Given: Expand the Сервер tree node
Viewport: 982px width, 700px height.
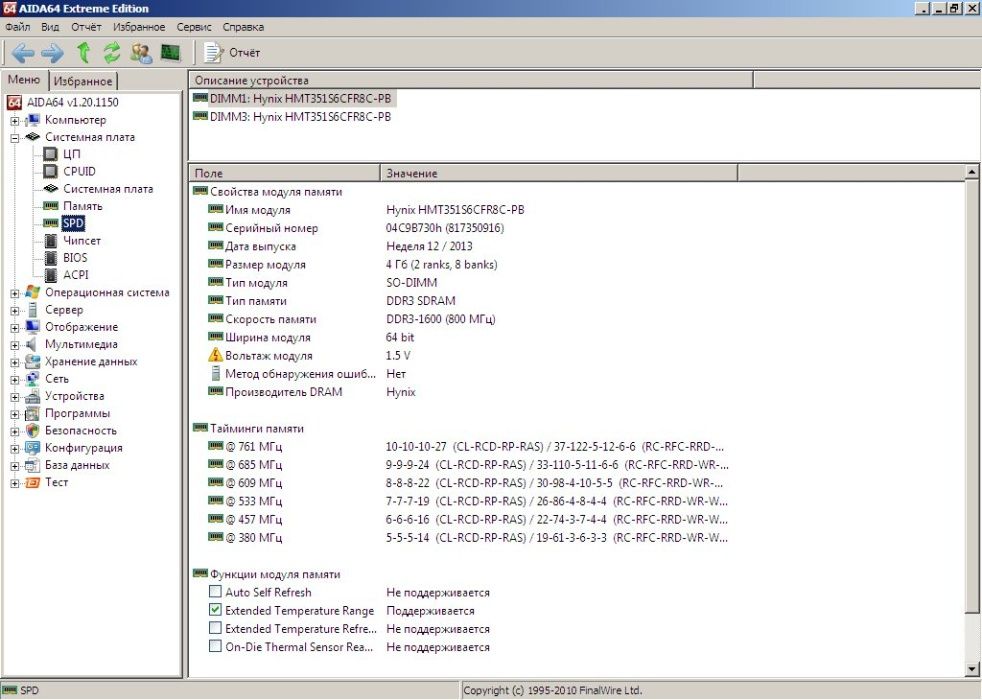Looking at the screenshot, I should click(14, 311).
